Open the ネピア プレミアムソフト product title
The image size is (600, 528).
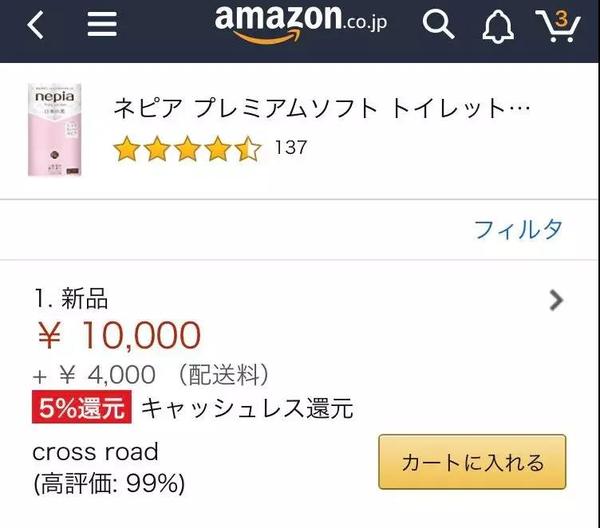pyautogui.click(x=320, y=109)
